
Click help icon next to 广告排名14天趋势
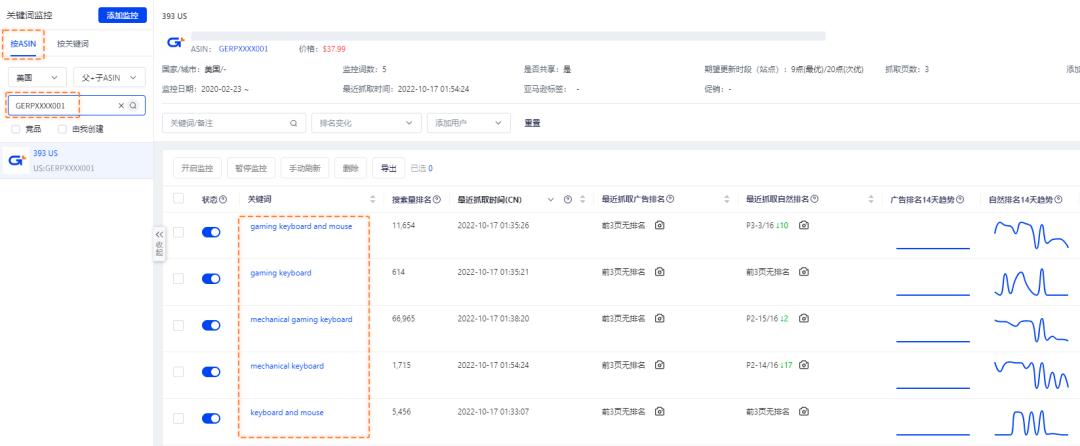click(x=959, y=200)
